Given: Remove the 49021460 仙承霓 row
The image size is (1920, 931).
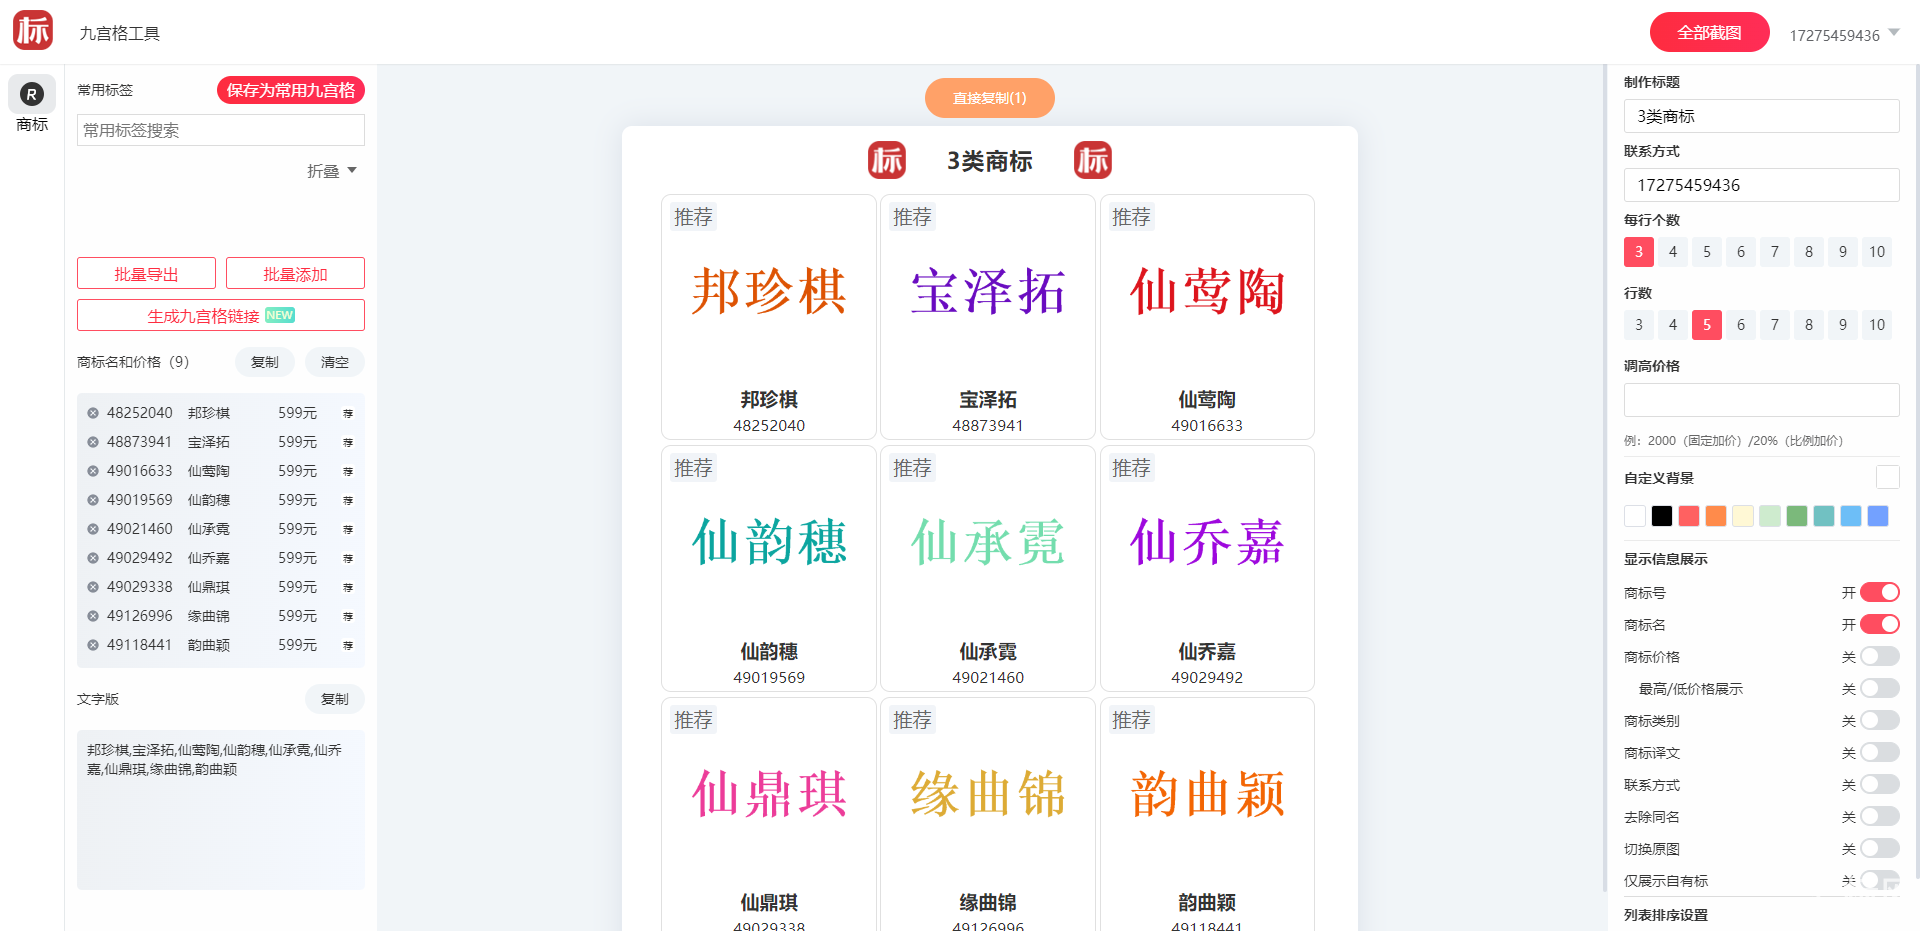Looking at the screenshot, I should click(93, 529).
